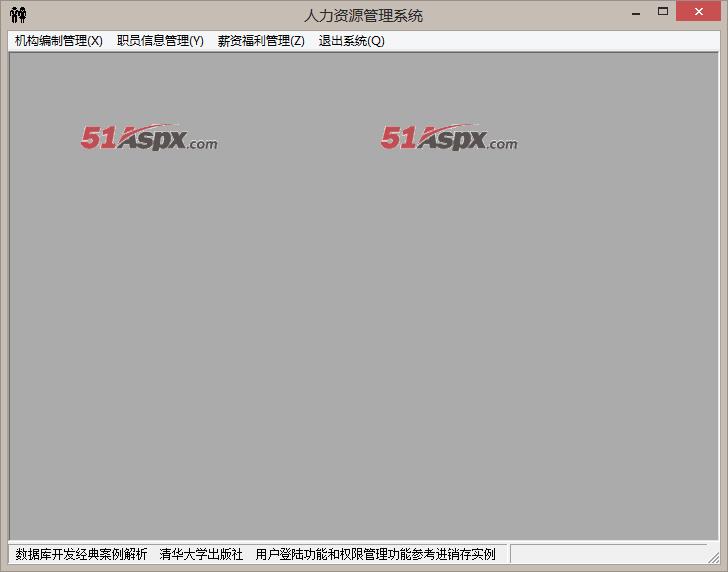
Task: Close the 人力资源管理系统 window
Action: coord(698,12)
